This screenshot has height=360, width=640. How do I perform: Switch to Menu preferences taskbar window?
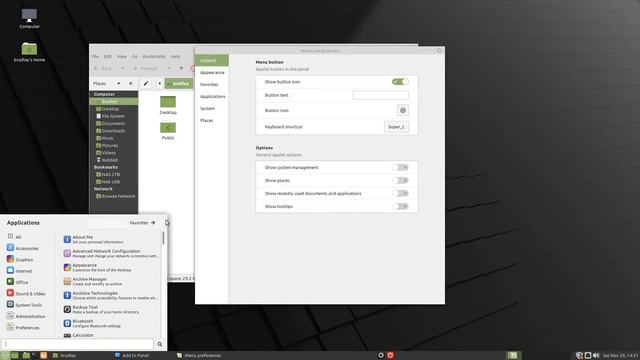pos(199,356)
